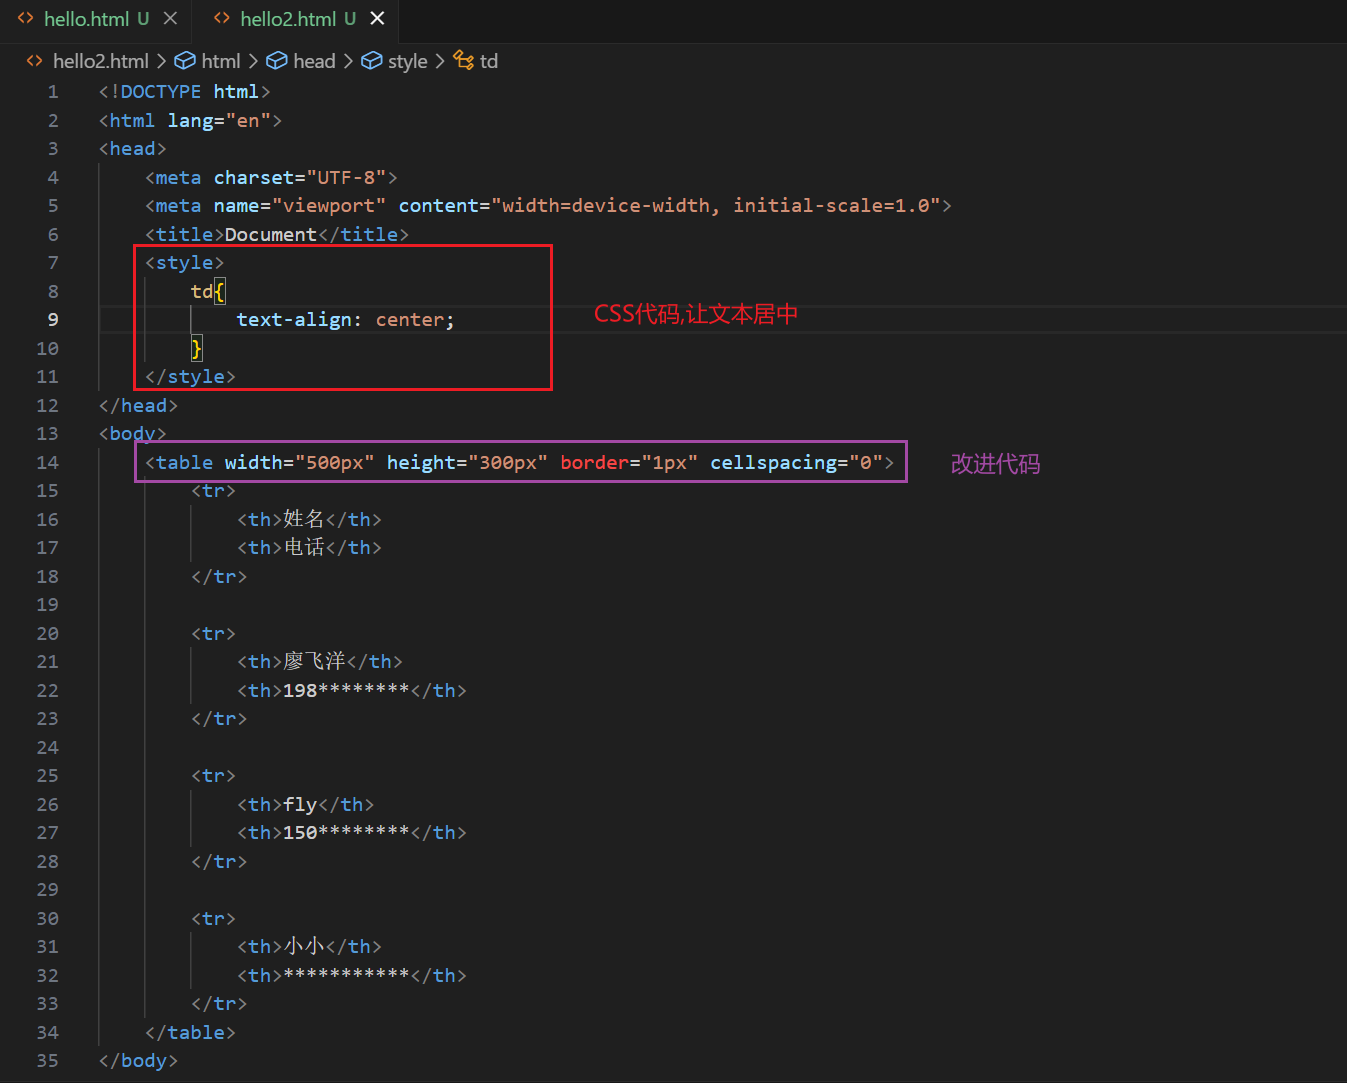This screenshot has height=1083, width=1347.
Task: Close the hello2.html tab
Action: point(377,19)
